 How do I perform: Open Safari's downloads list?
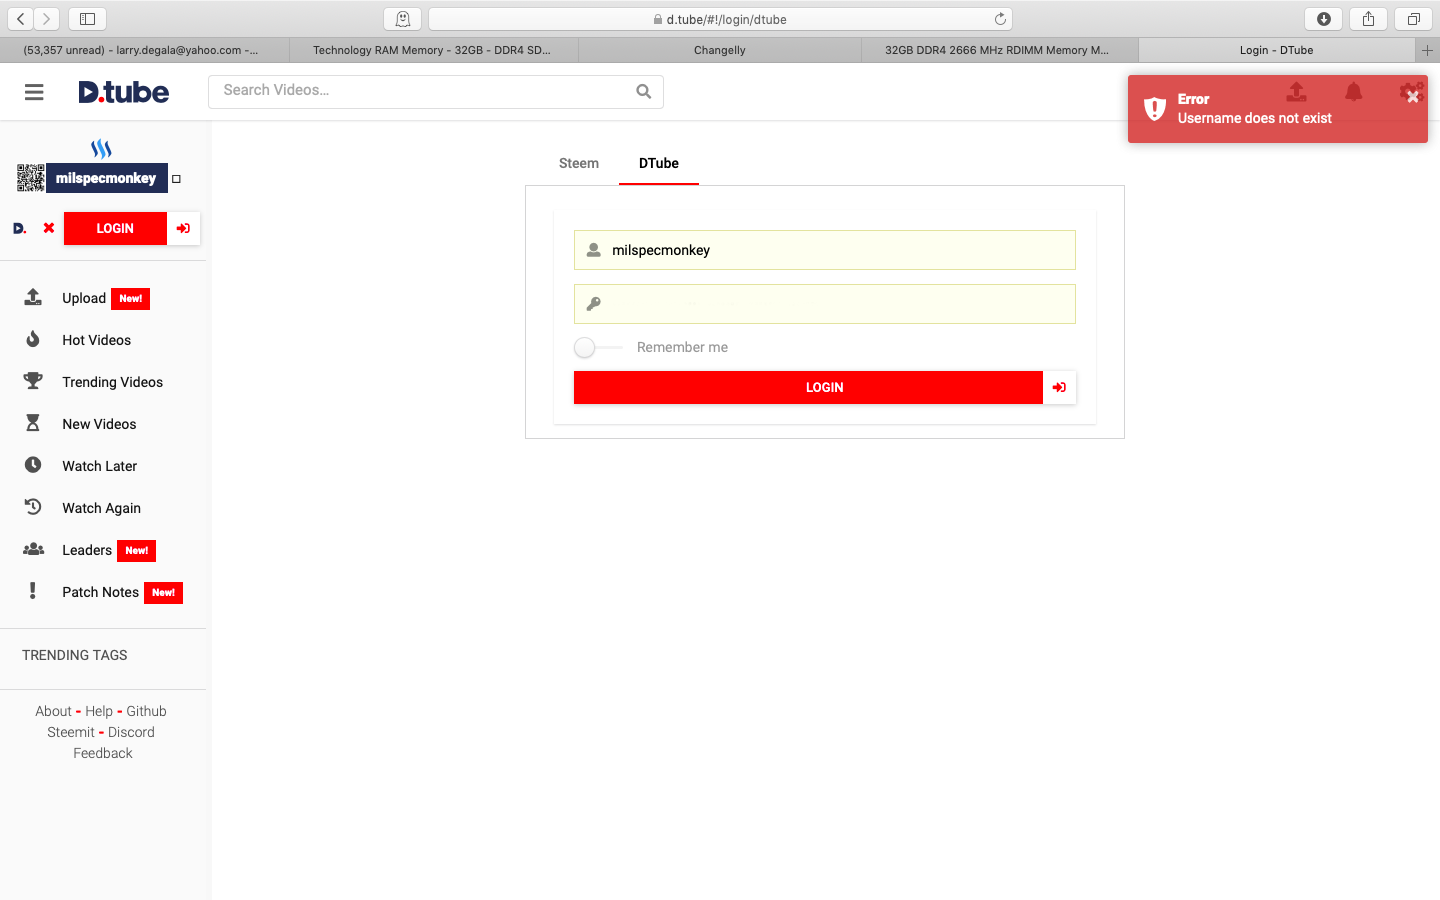click(1323, 19)
